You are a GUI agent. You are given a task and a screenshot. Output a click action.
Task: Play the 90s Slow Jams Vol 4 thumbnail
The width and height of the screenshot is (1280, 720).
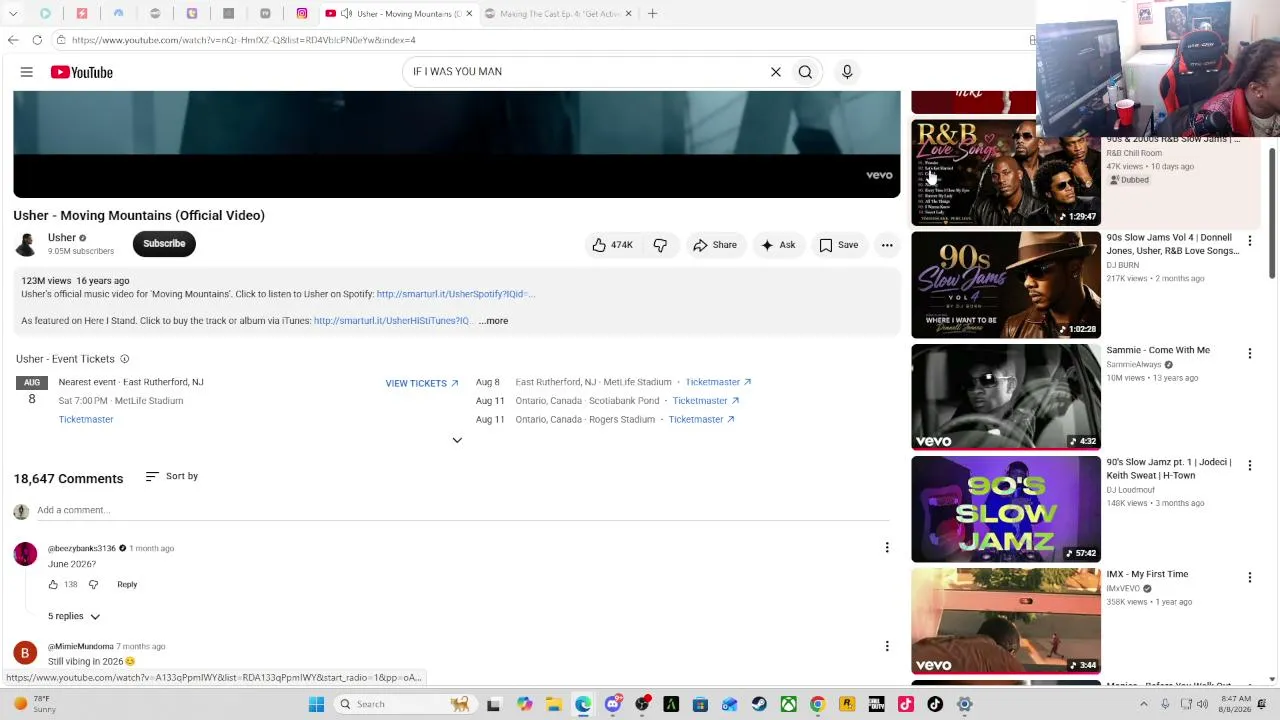tap(1006, 285)
